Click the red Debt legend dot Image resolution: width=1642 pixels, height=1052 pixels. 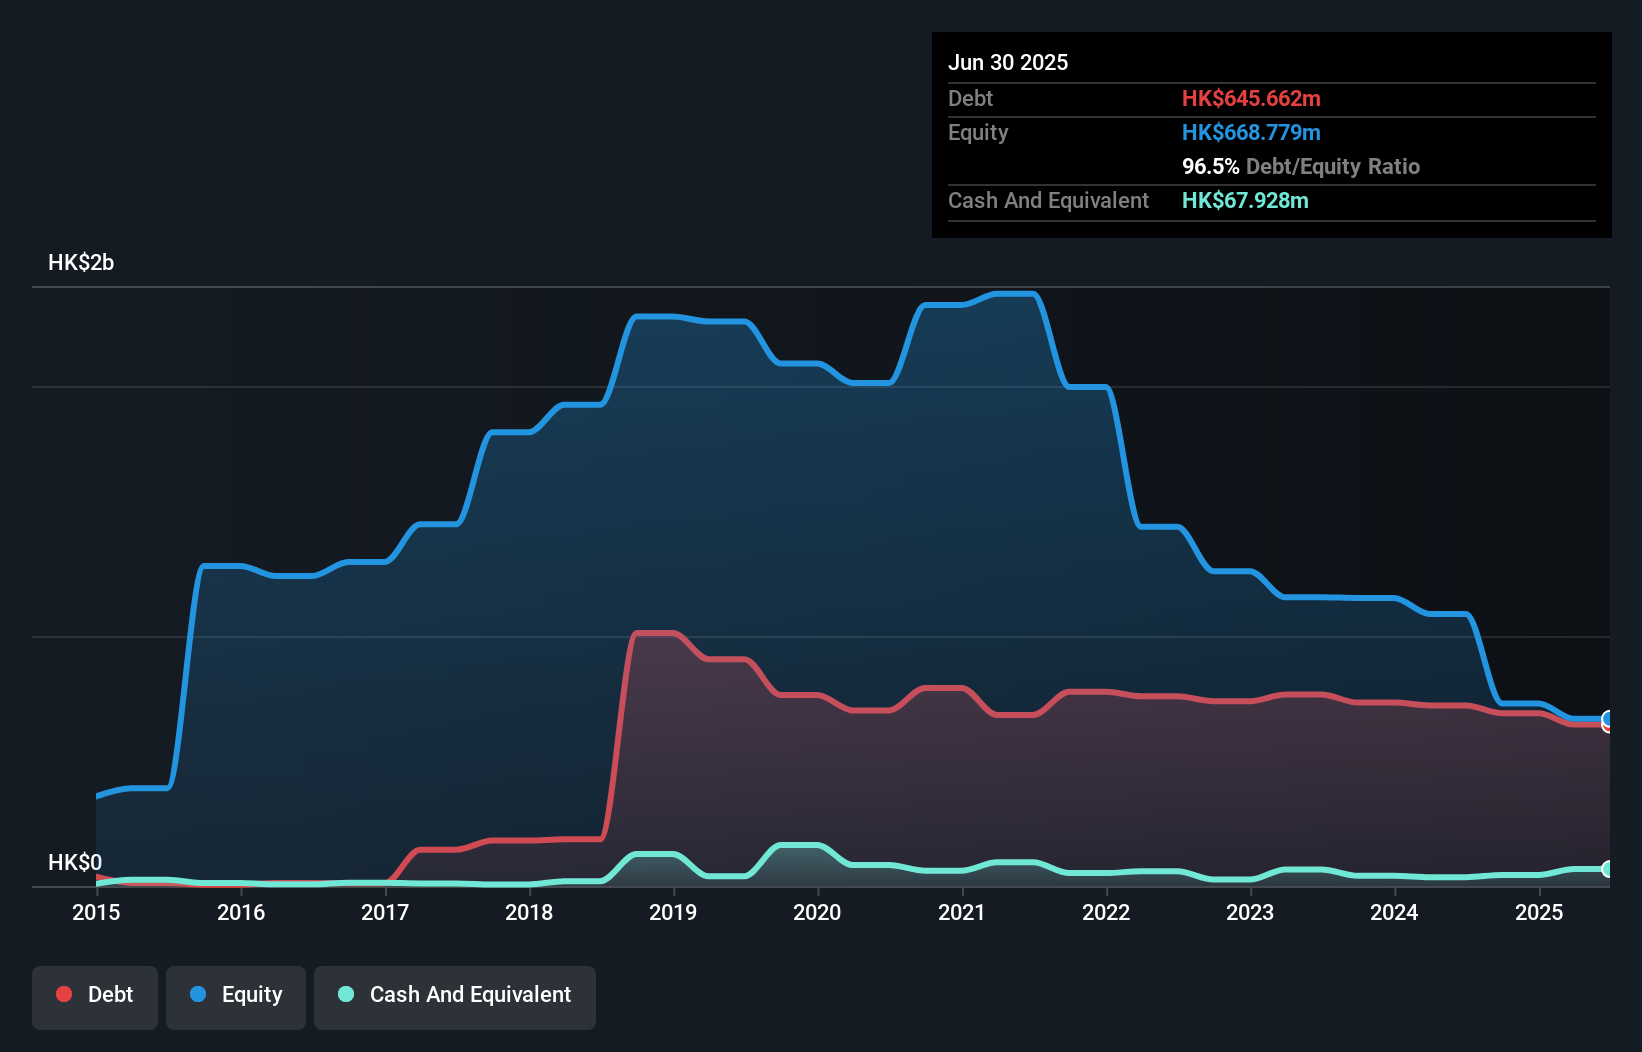click(x=64, y=994)
